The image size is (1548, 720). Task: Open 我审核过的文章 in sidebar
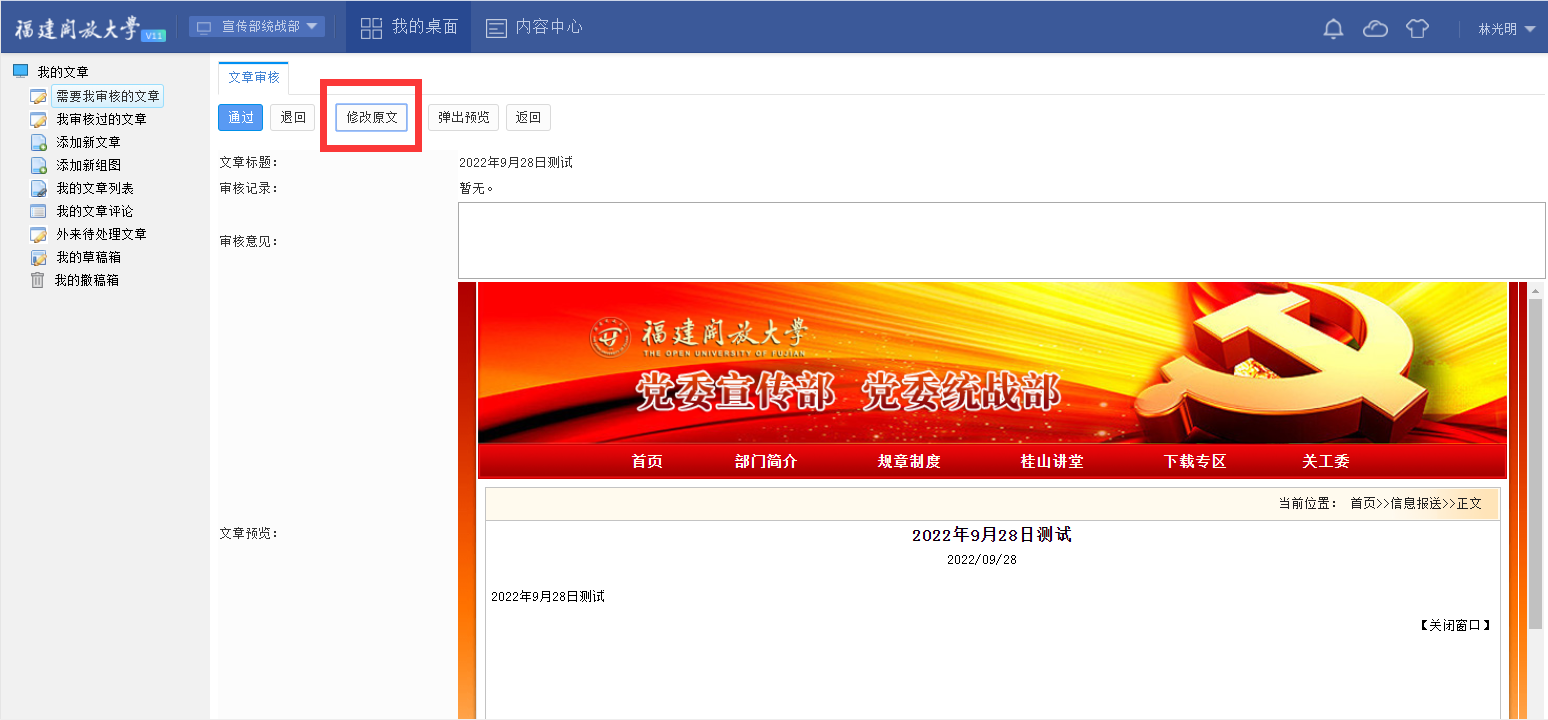click(x=101, y=119)
